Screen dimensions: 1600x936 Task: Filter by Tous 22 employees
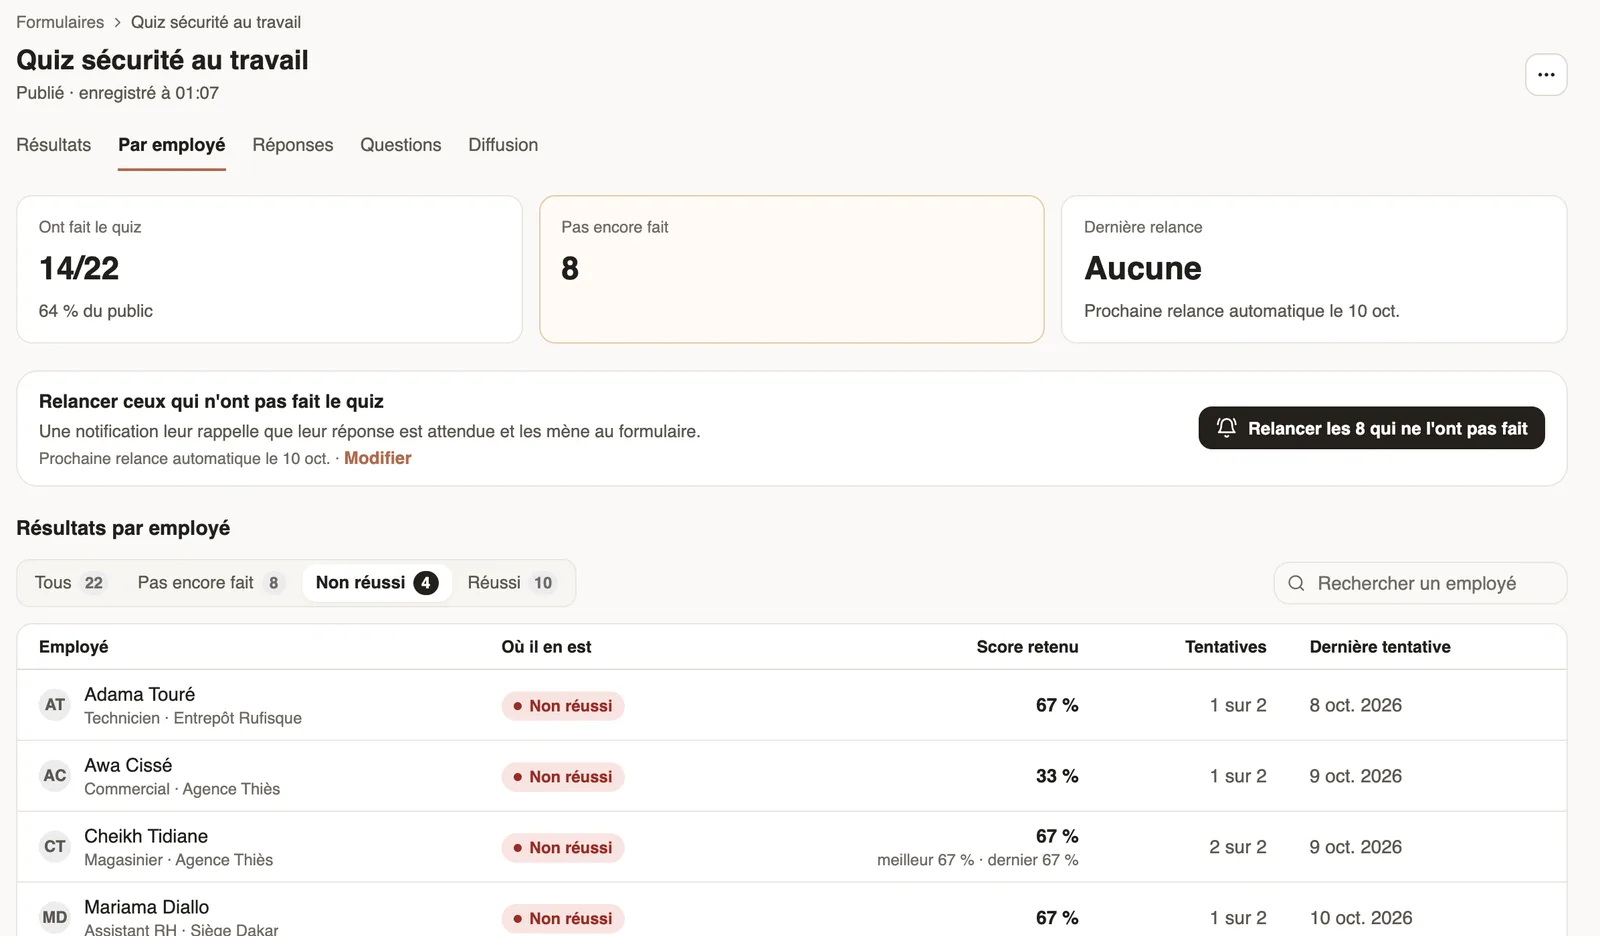coord(70,583)
